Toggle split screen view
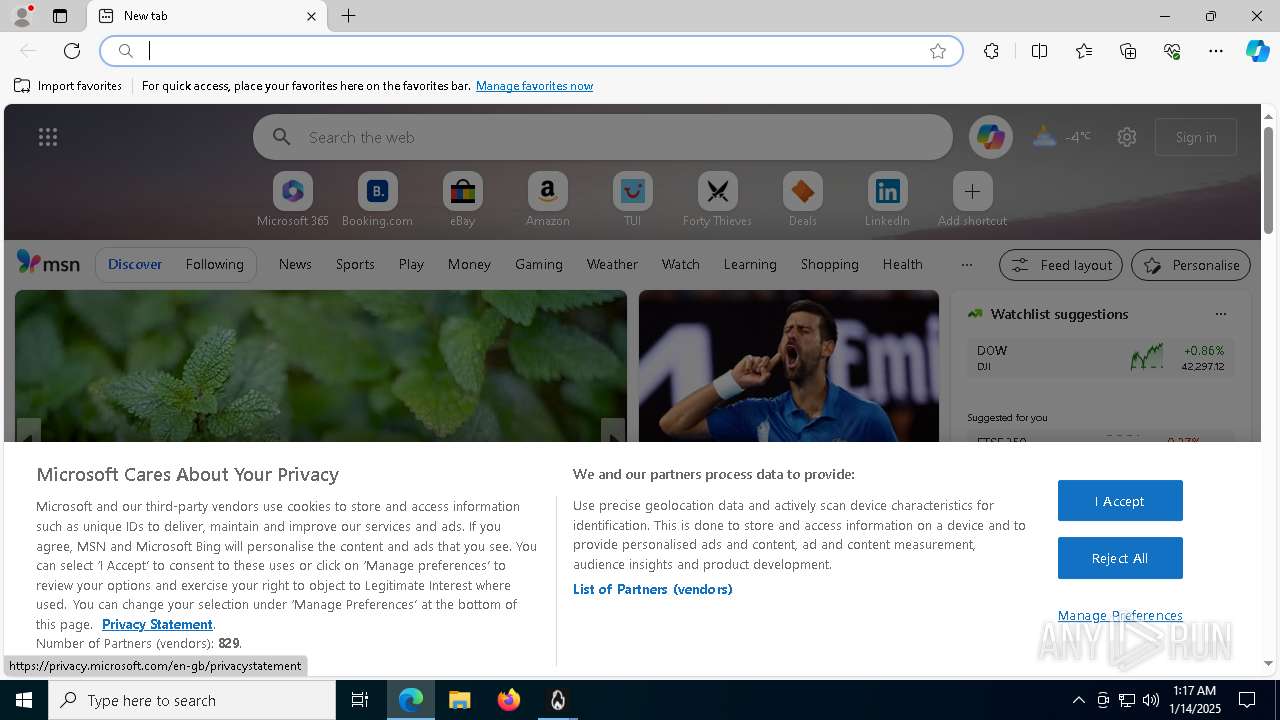Viewport: 1280px width, 720px height. pos(1039,51)
